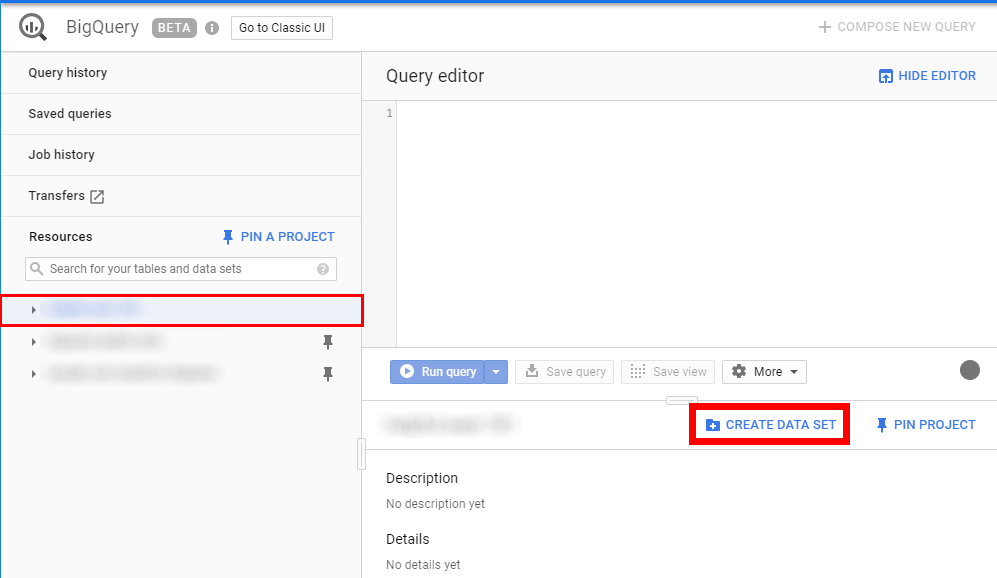The image size is (997, 578).
Task: Expand the second blurred project row
Action: pyautogui.click(x=33, y=342)
